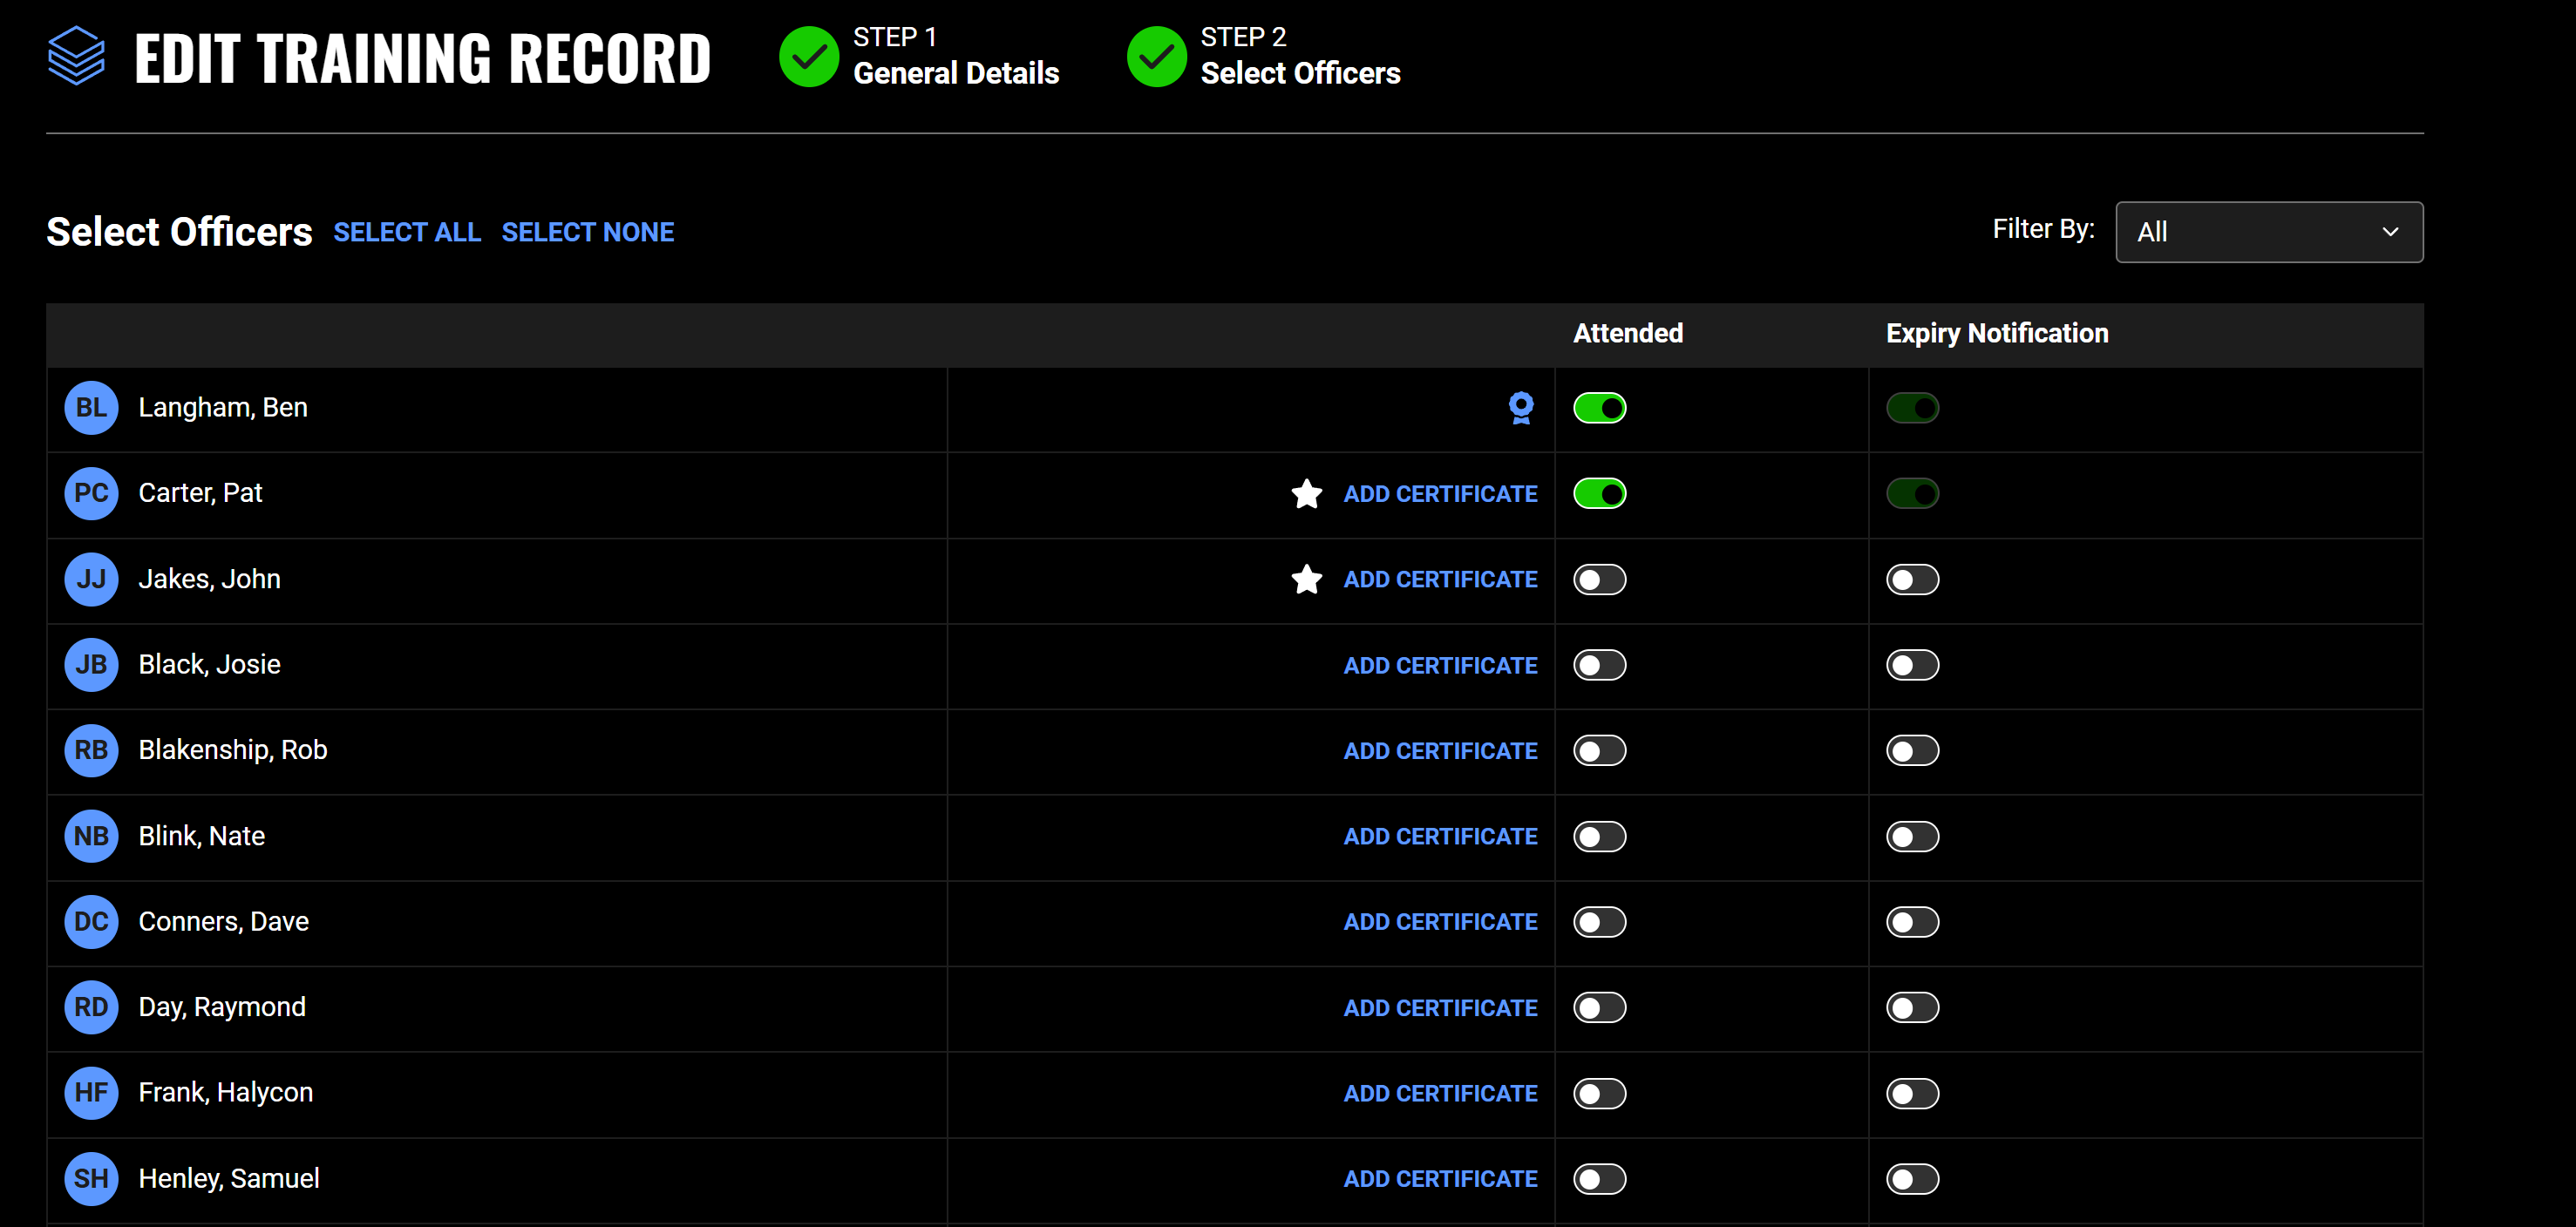Turn off Attended for Carter, Pat

pos(1600,494)
